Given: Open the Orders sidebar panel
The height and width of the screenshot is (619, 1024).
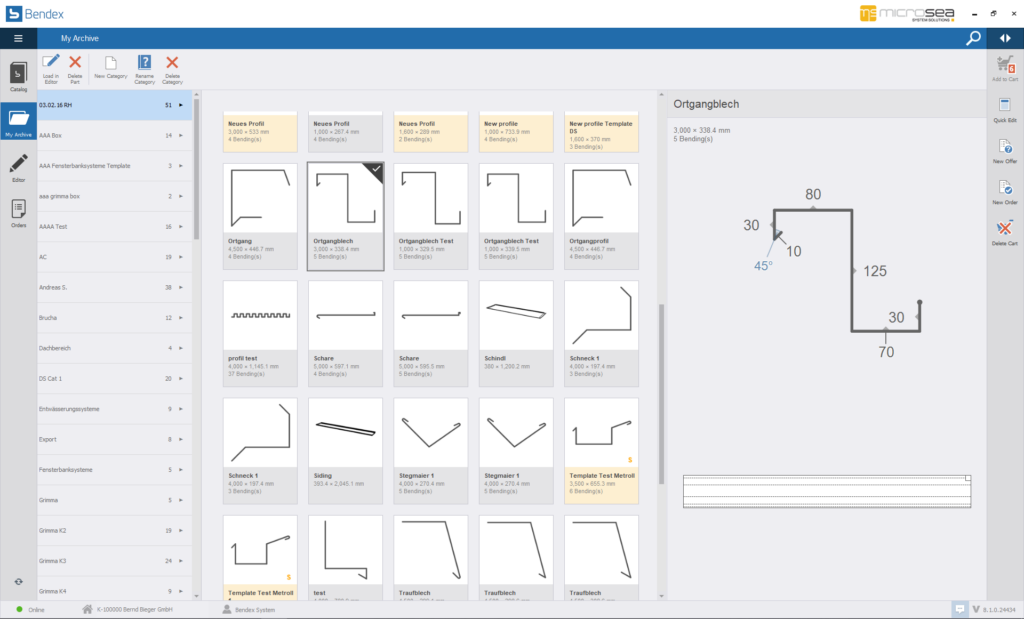Looking at the screenshot, I should [x=16, y=204].
